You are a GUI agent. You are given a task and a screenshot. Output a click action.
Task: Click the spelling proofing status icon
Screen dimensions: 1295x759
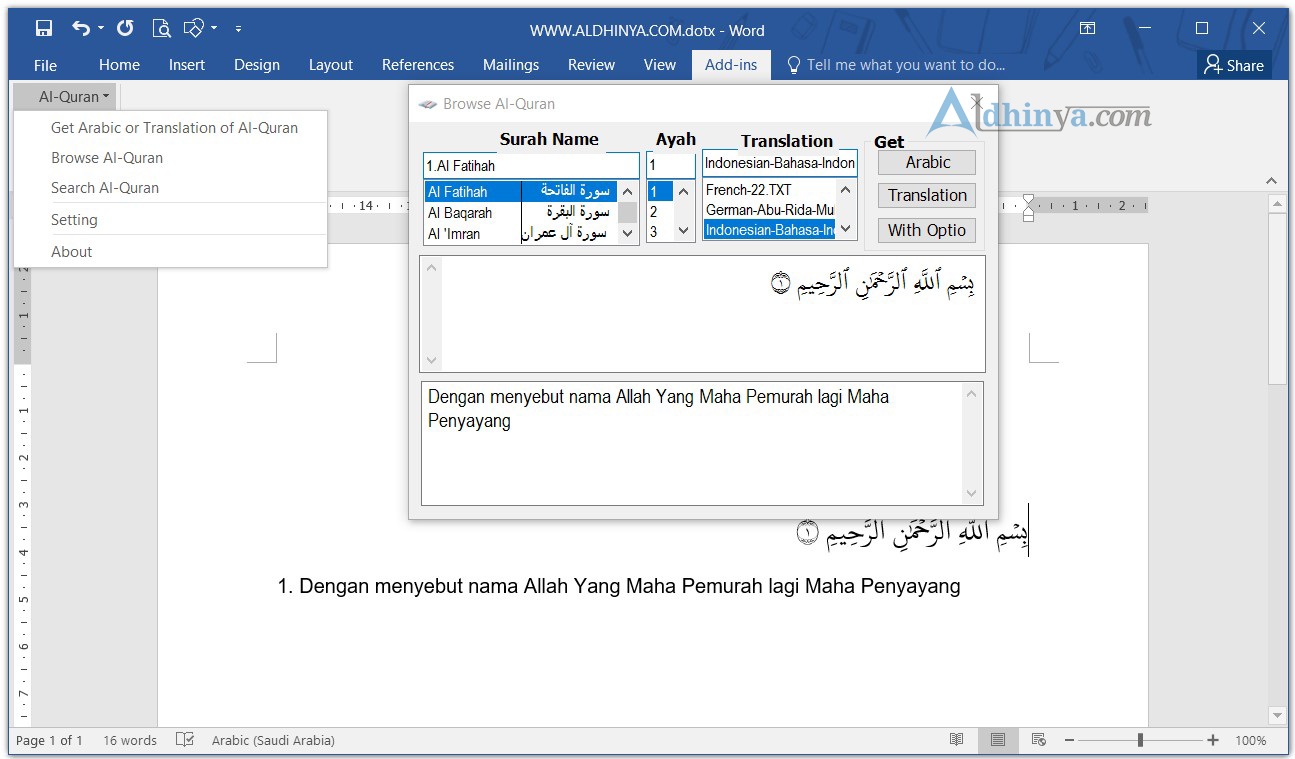tap(185, 740)
